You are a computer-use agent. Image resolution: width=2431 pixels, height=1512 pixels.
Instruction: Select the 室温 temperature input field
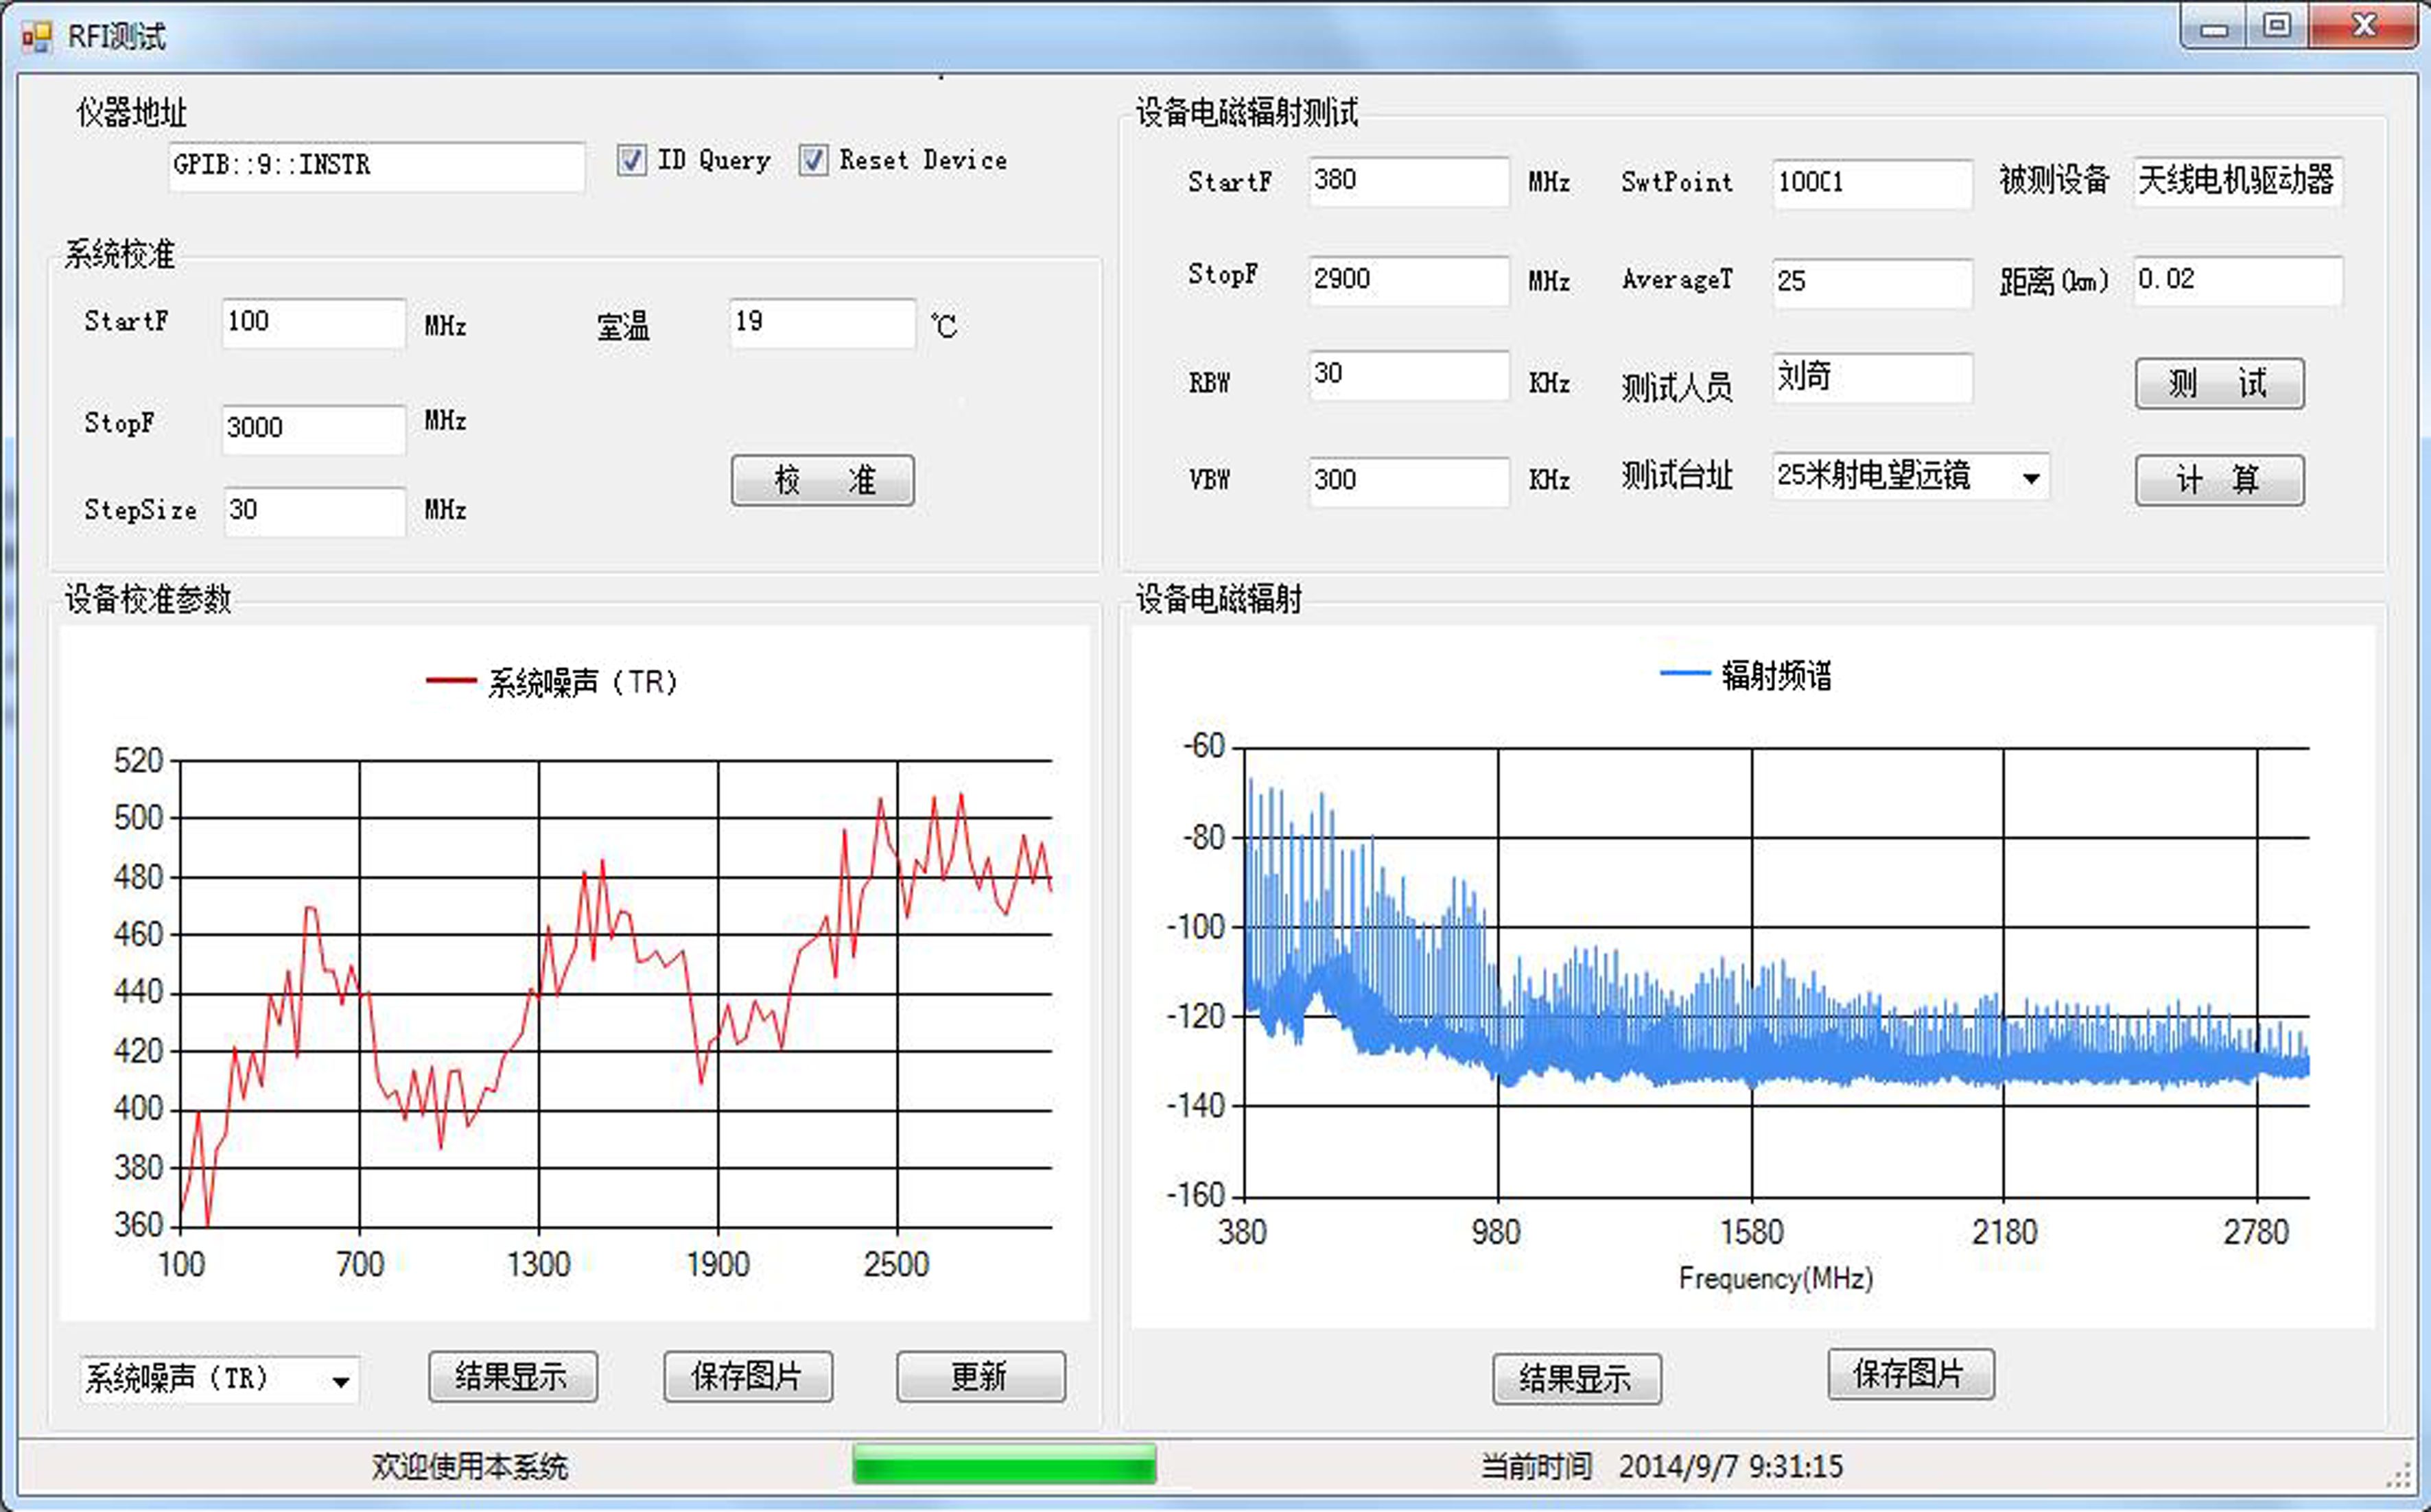tap(821, 323)
